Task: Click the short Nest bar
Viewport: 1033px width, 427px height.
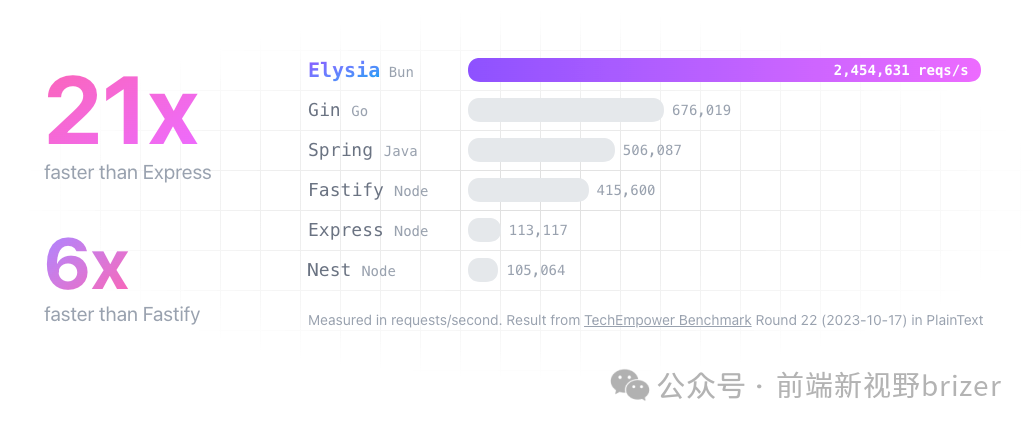Action: pos(483,270)
